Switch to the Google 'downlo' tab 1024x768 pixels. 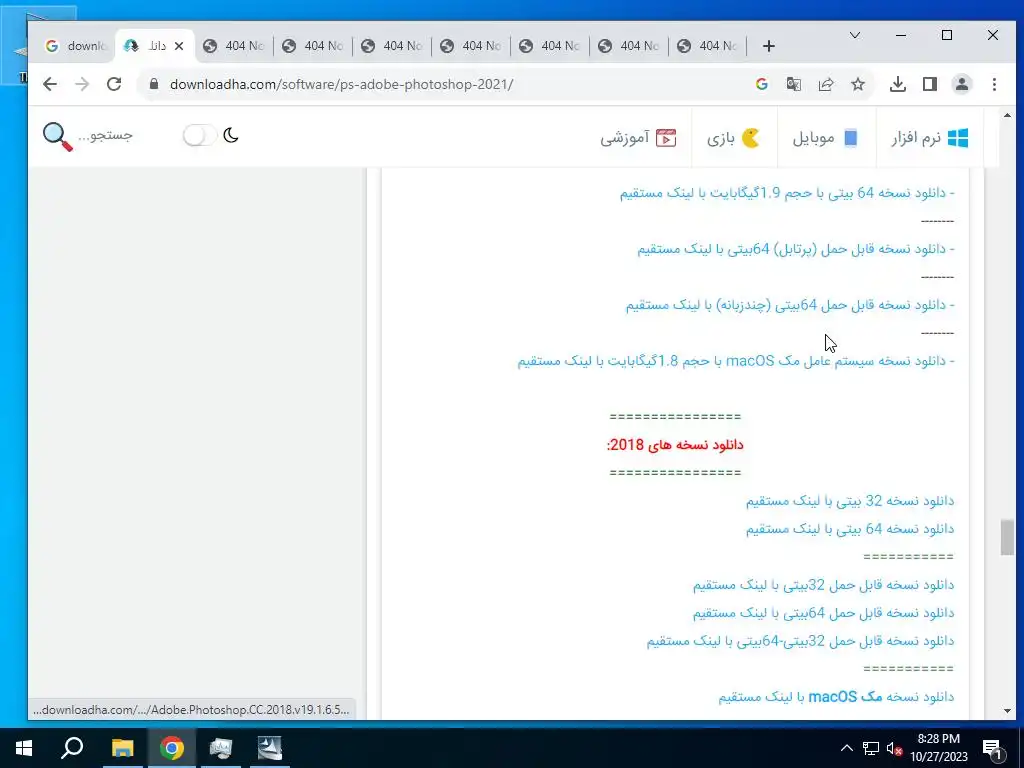[x=75, y=46]
